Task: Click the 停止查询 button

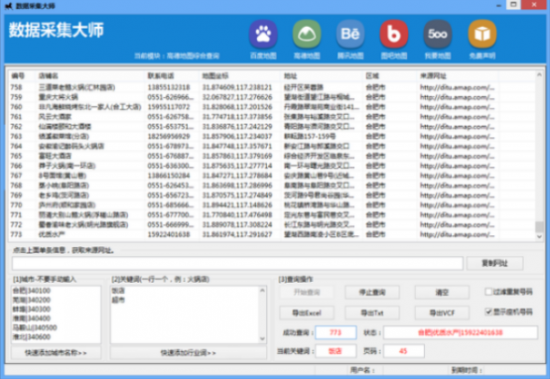Action: click(372, 292)
